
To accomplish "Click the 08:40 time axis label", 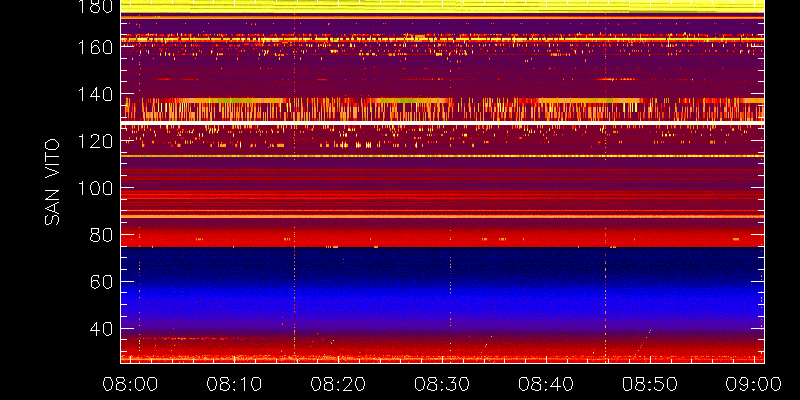I will tap(546, 384).
